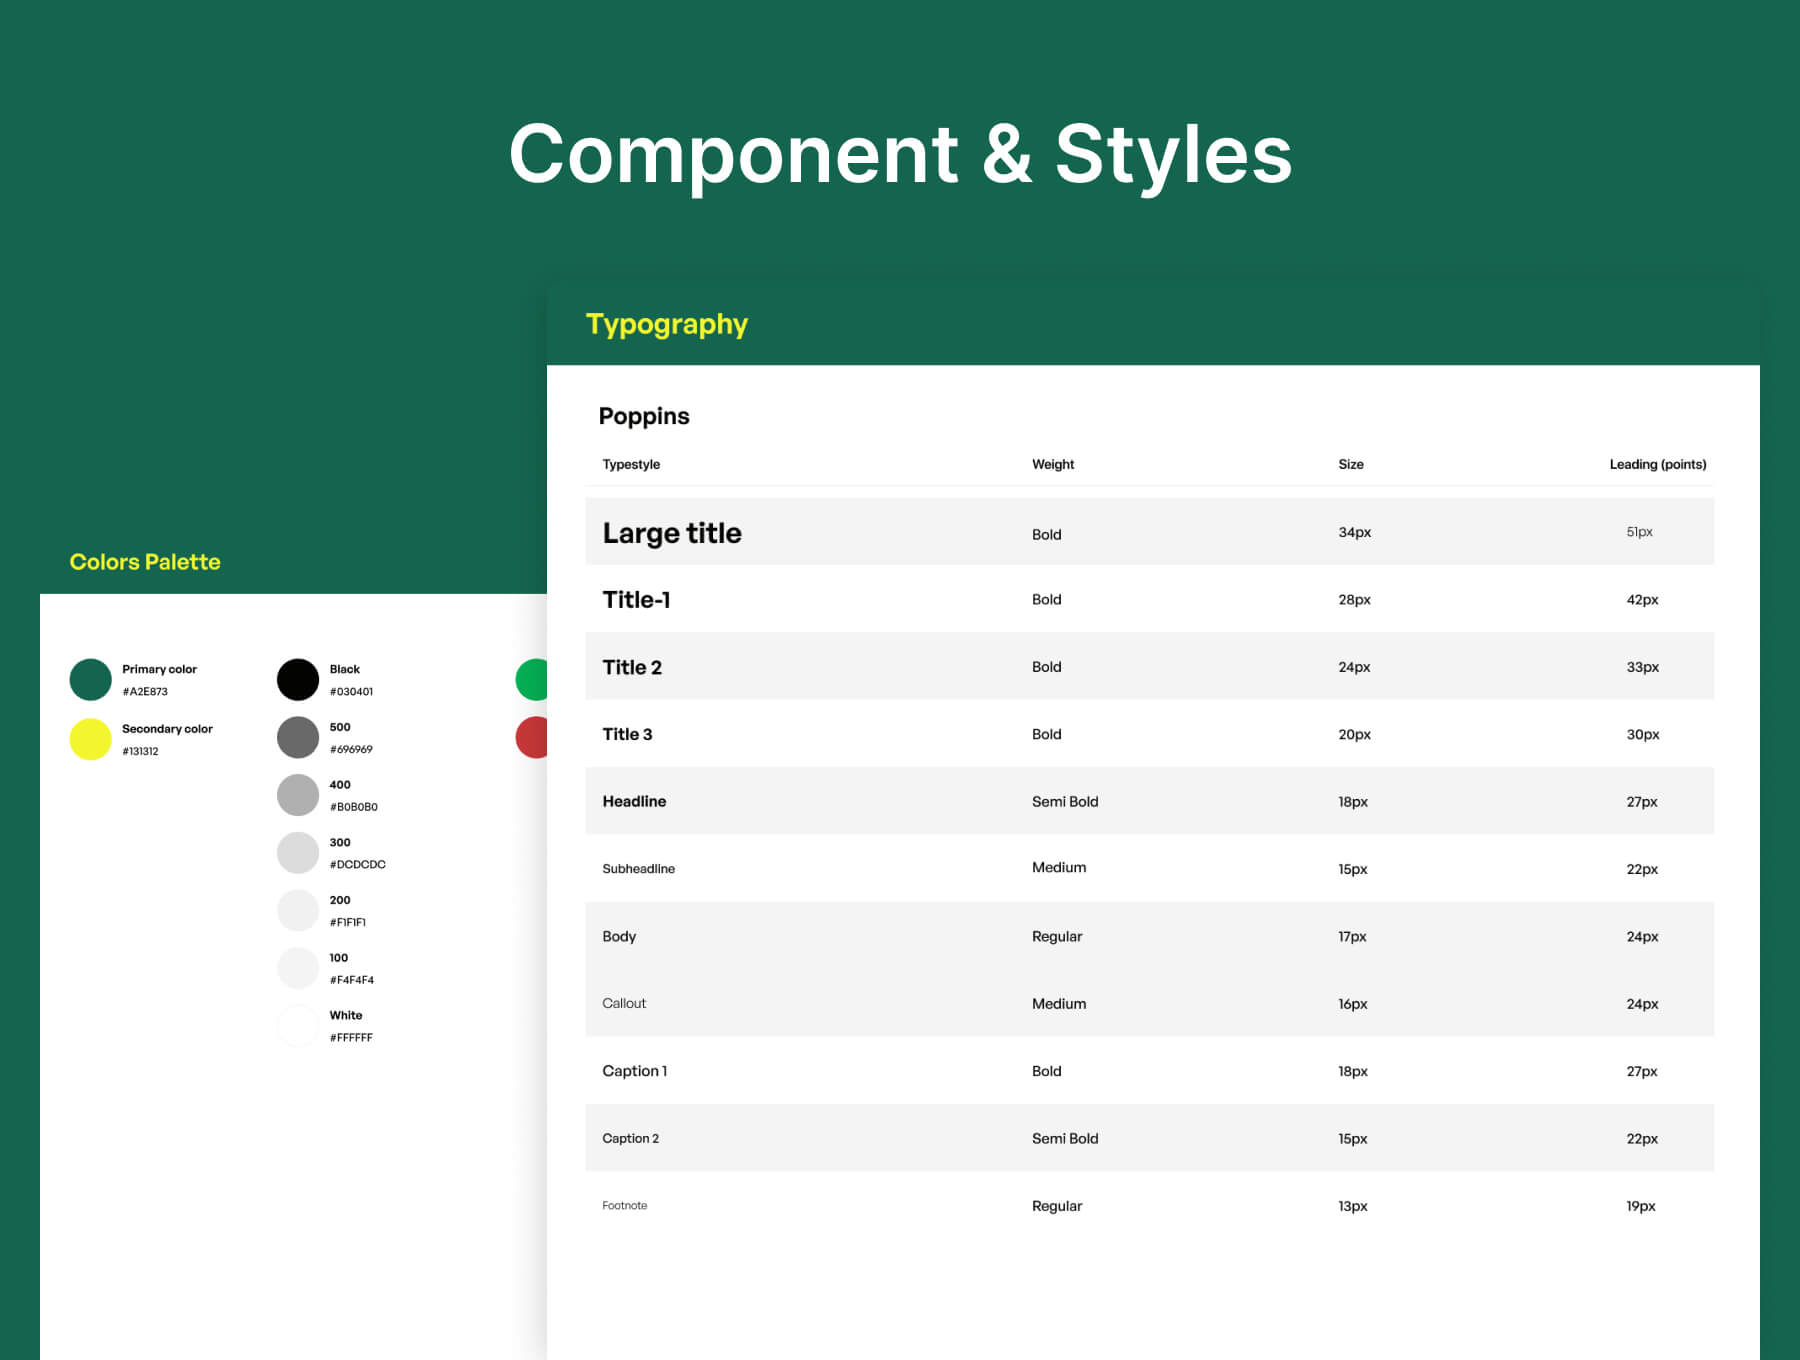Click the Primary color label
The image size is (1800, 1360).
tap(159, 670)
